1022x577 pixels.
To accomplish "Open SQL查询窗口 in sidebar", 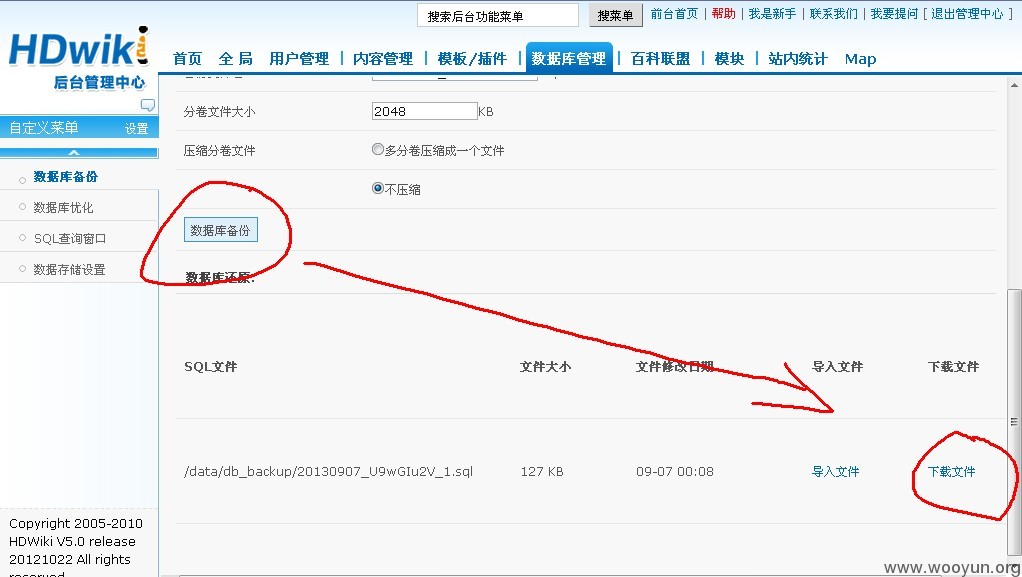I will [70, 239].
